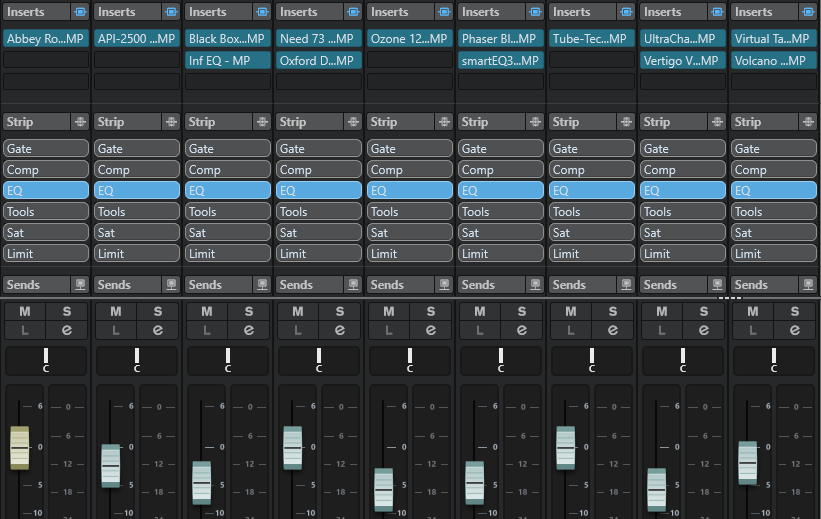Click Sends header icon on Phaser Bl channel
This screenshot has width=821, height=519.
[535, 284]
